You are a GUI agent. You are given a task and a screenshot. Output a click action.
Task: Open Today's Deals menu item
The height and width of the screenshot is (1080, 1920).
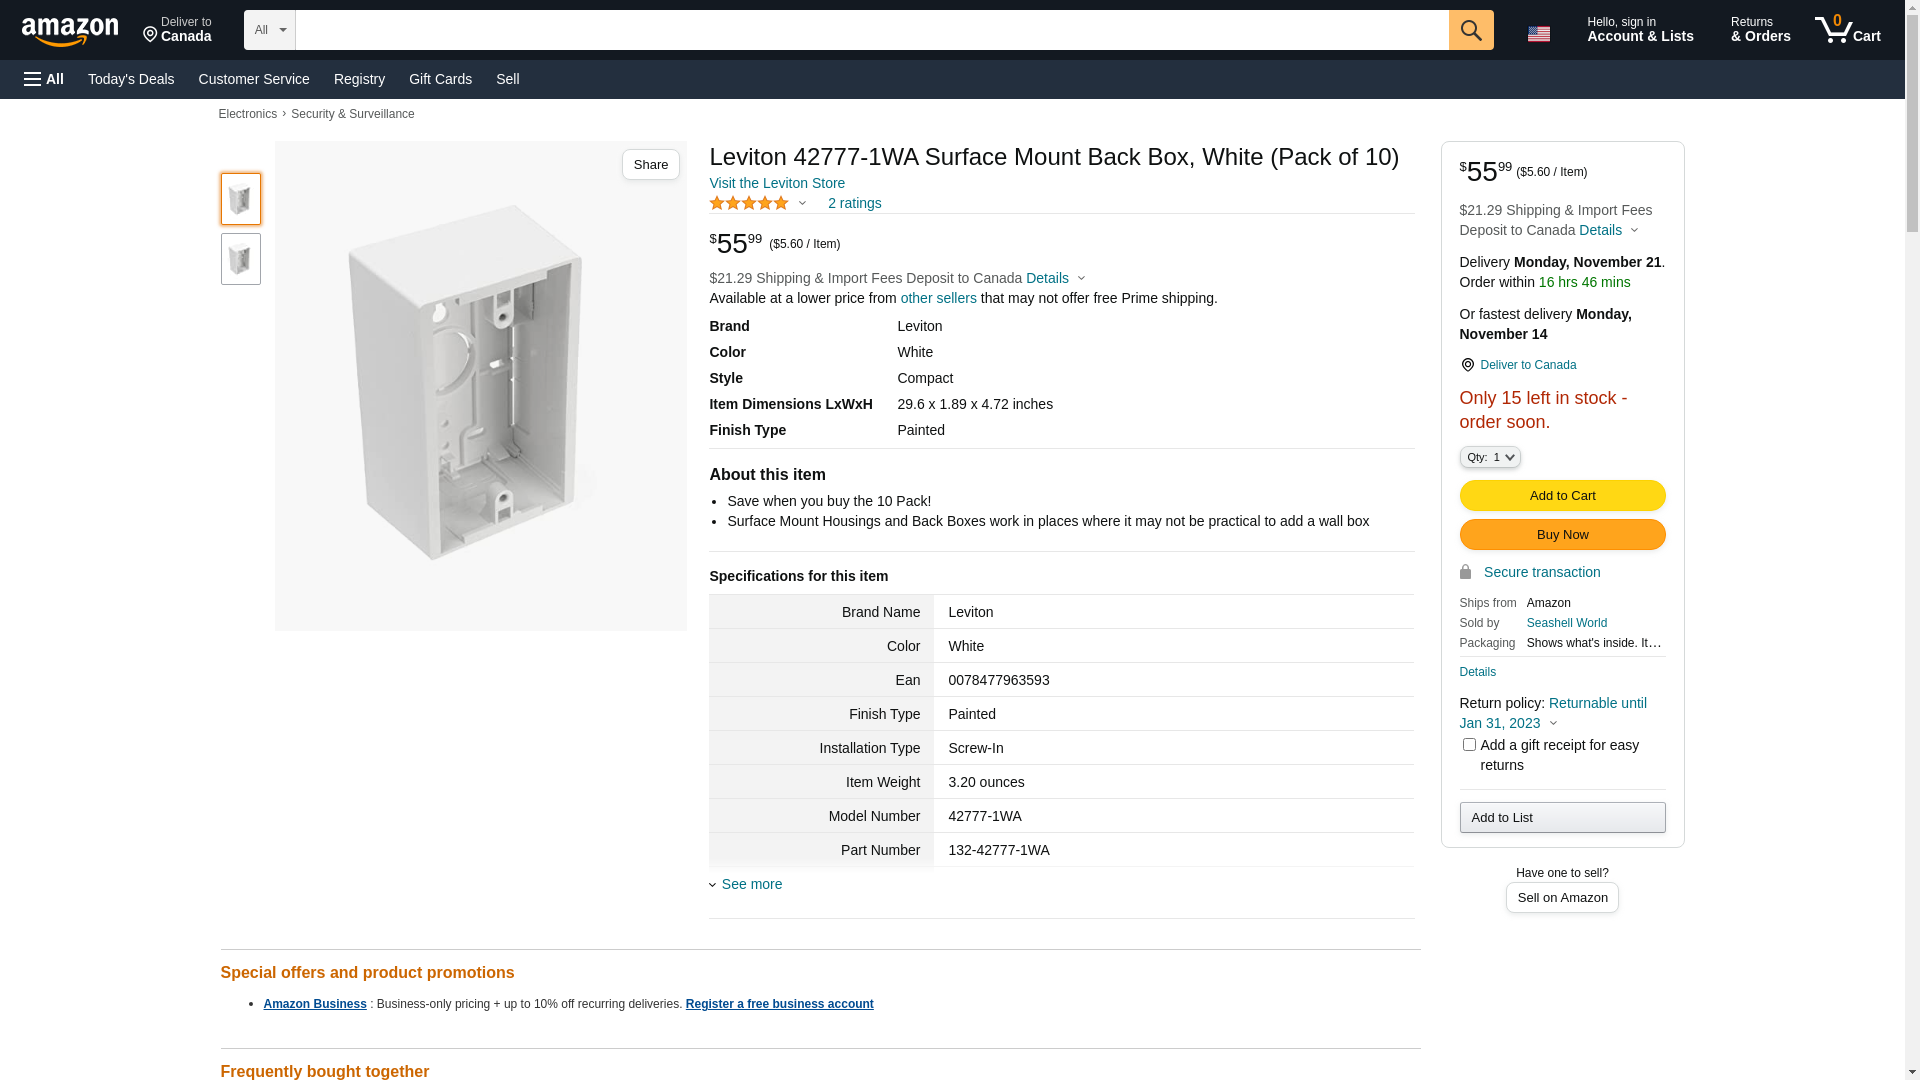click(x=131, y=79)
